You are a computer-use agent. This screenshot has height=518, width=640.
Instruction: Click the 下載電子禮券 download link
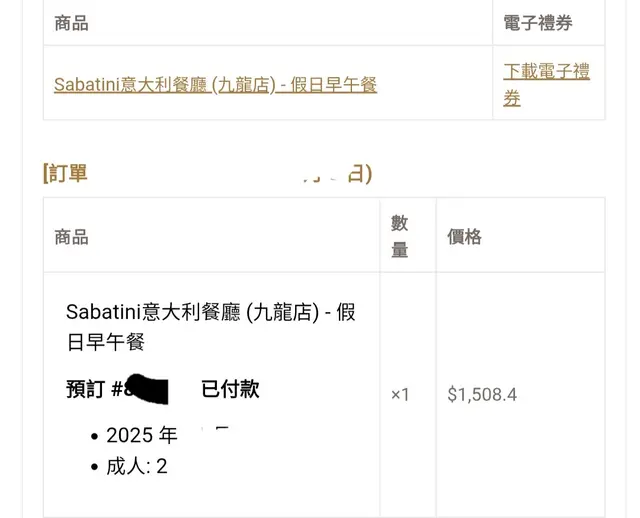coord(546,84)
